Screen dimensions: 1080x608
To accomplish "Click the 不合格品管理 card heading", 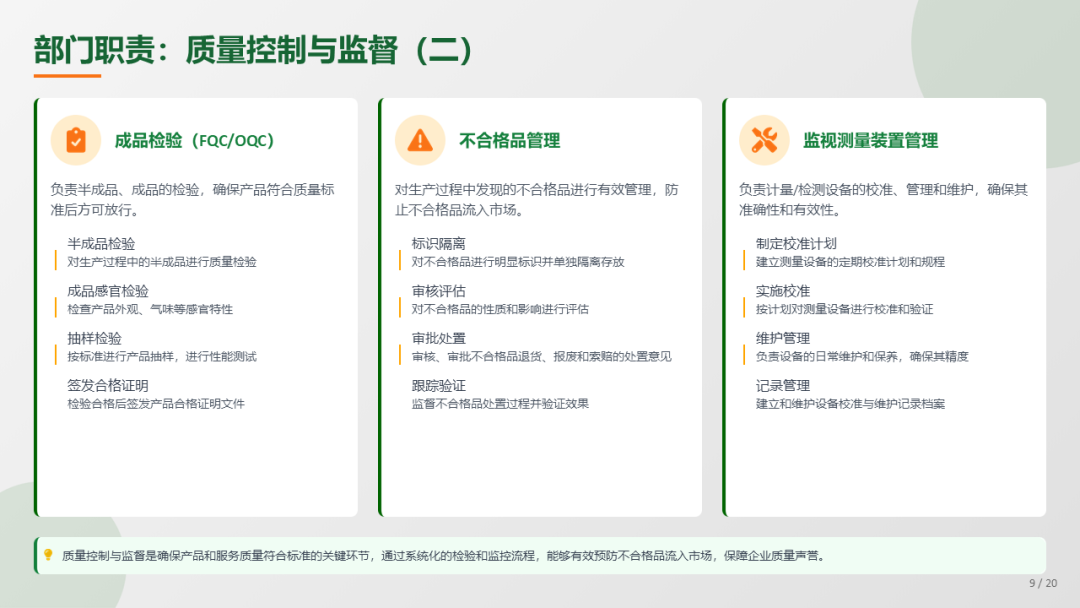I will 509,141.
